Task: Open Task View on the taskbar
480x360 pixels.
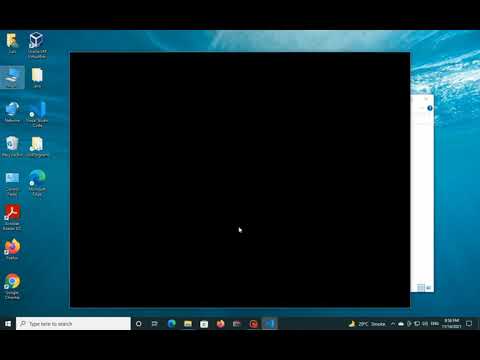Action: (x=155, y=323)
